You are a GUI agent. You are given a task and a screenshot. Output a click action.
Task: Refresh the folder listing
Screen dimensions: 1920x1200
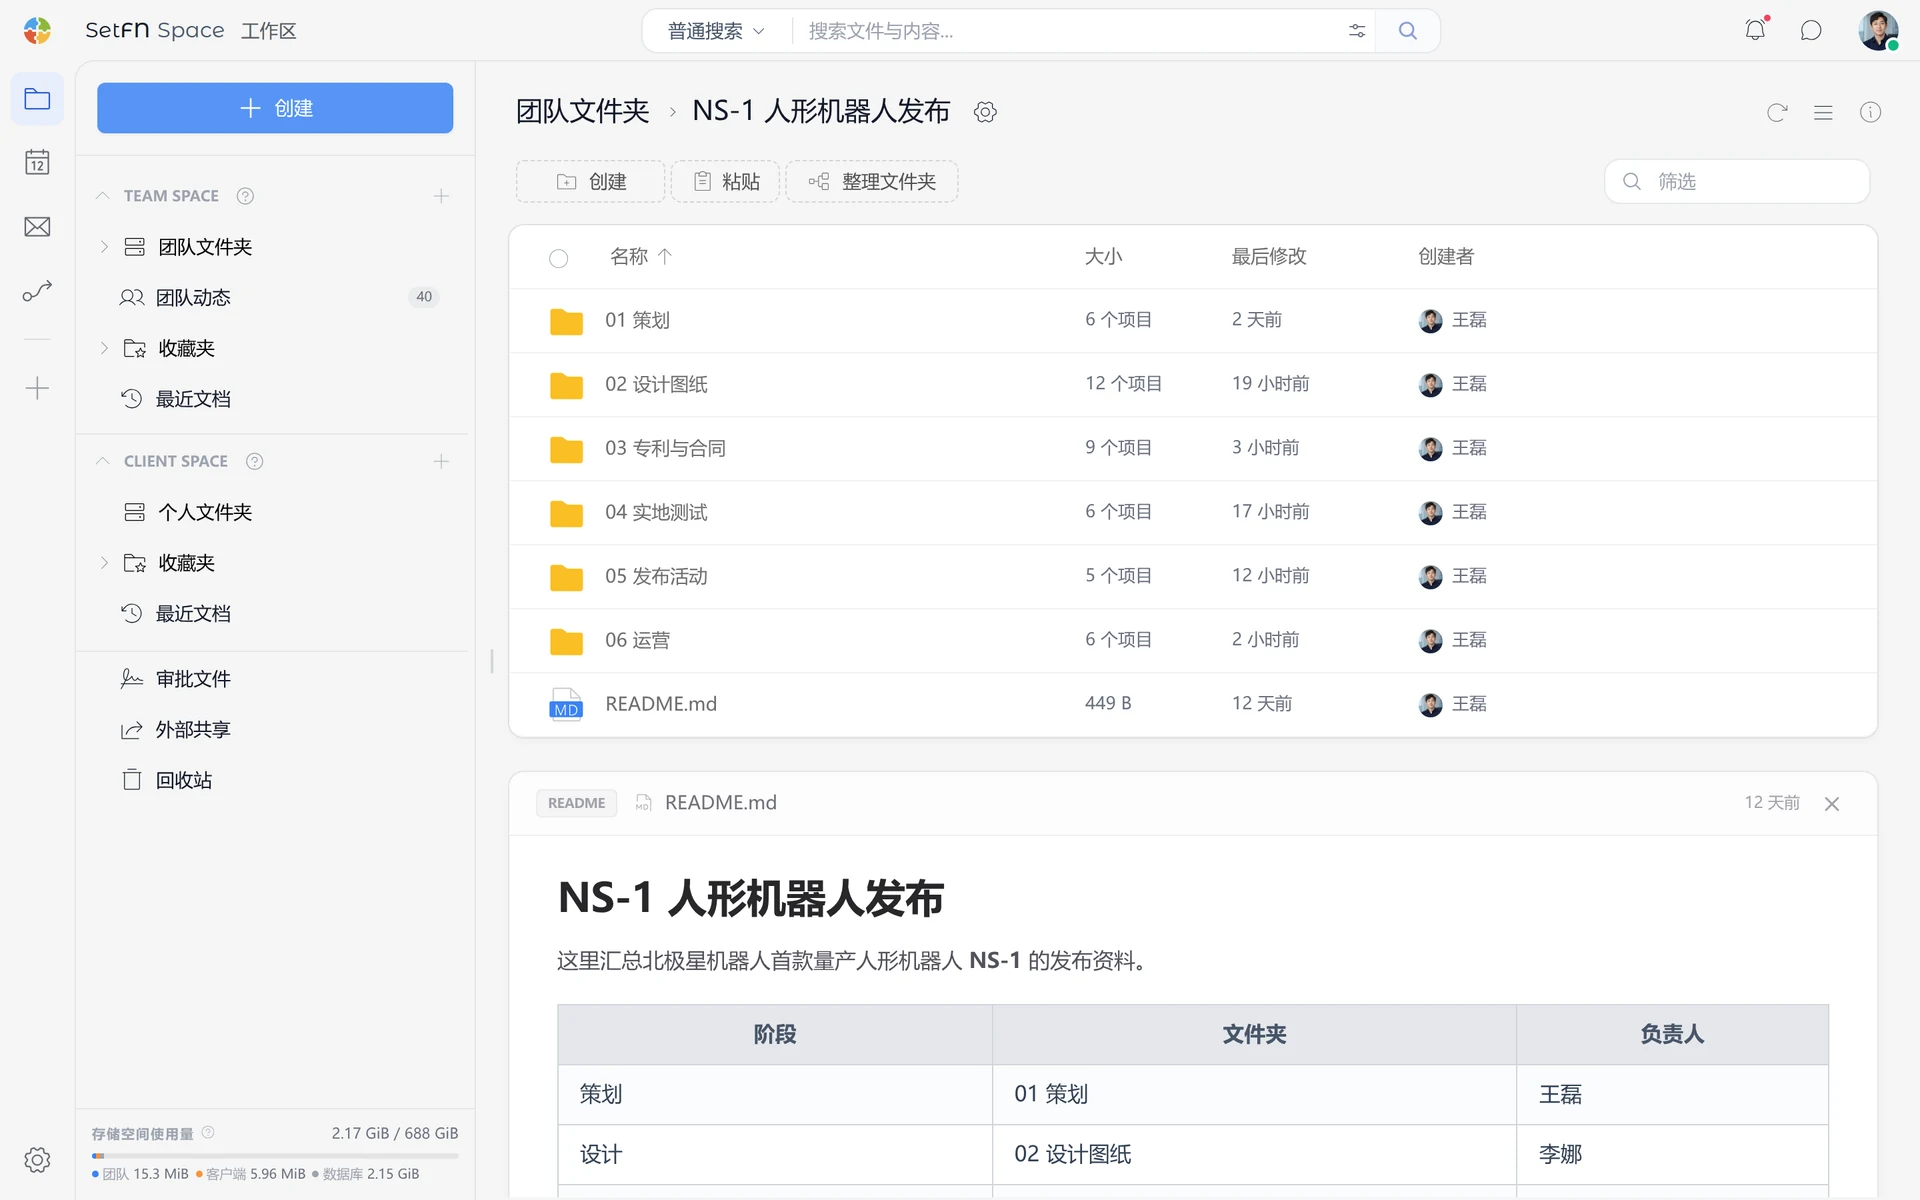tap(1777, 112)
